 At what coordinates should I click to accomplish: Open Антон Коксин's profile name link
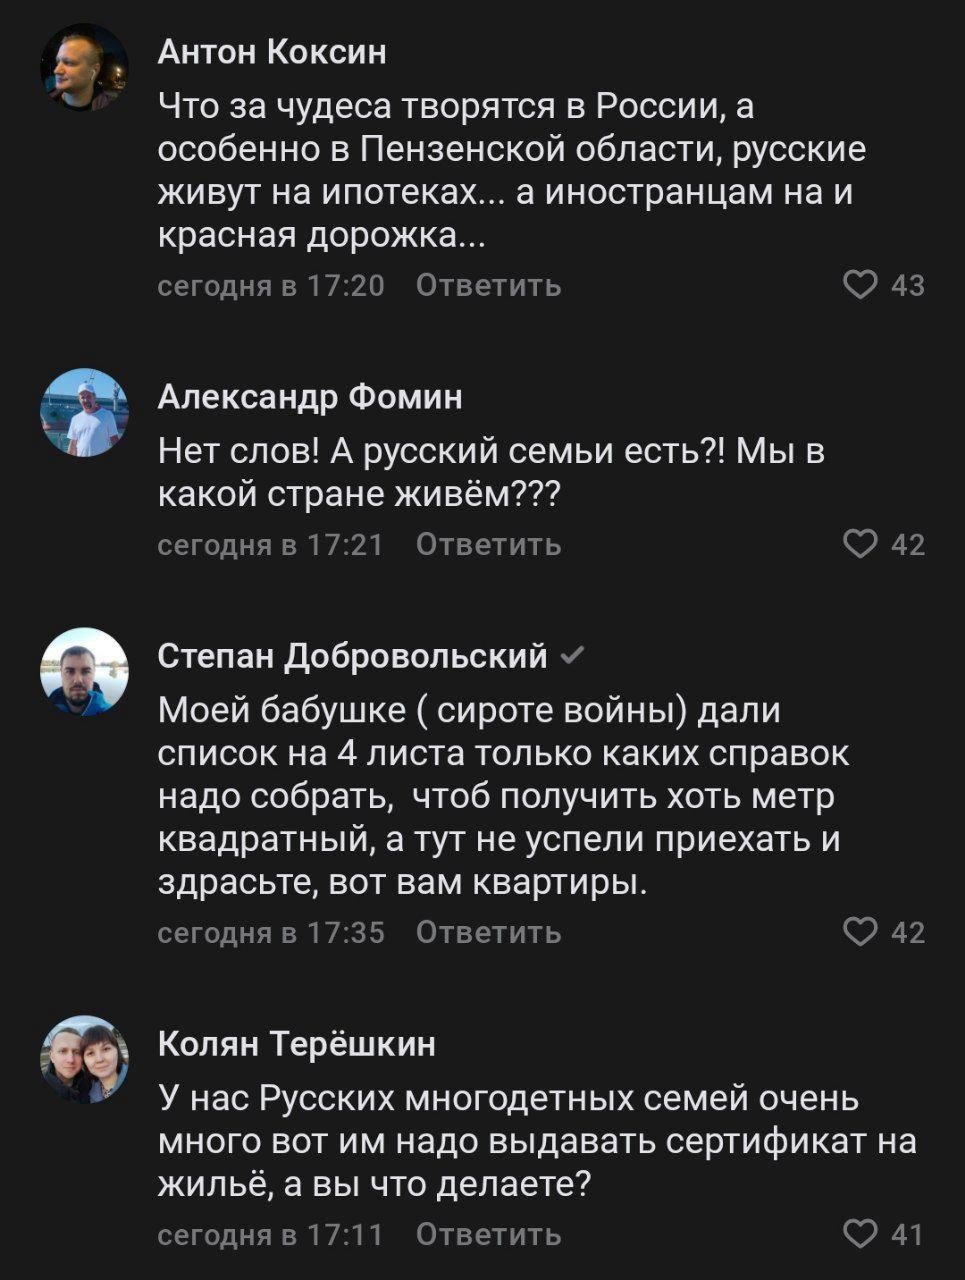pos(272,51)
